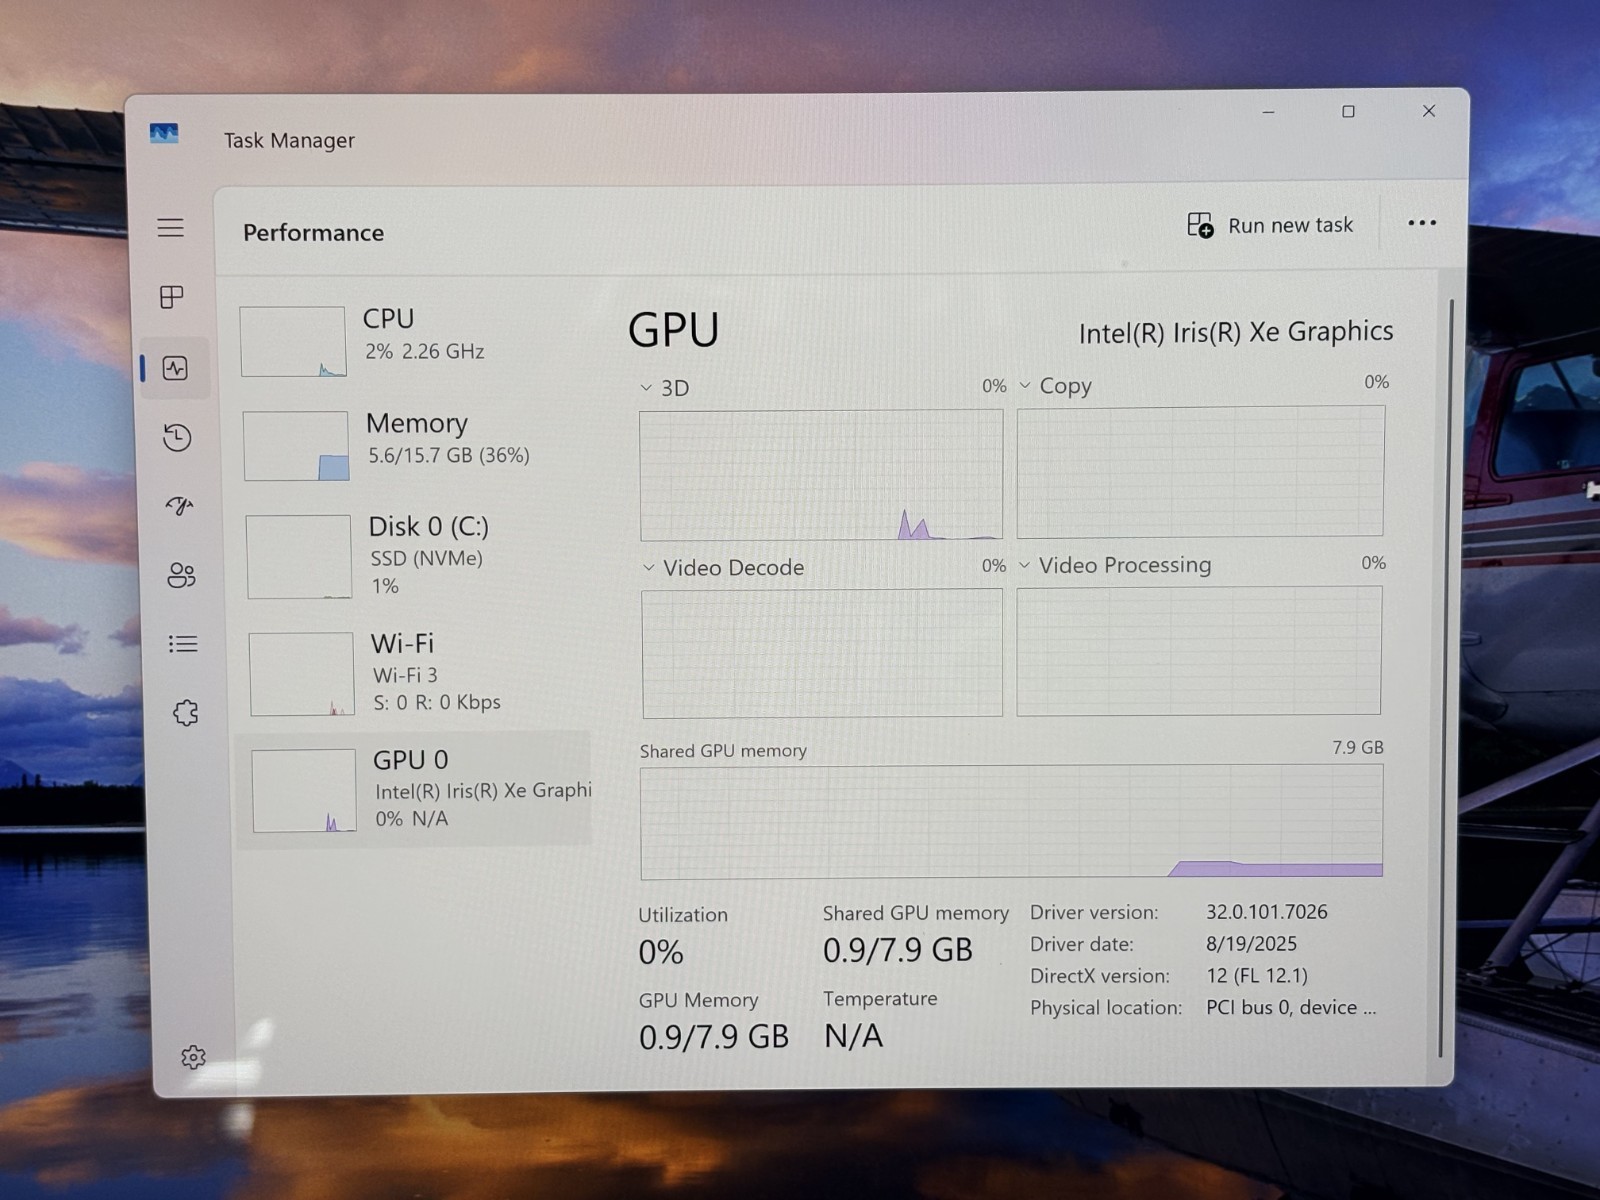Image resolution: width=1600 pixels, height=1200 pixels.
Task: Expand the Video Decode engine dropdown
Action: click(x=648, y=568)
